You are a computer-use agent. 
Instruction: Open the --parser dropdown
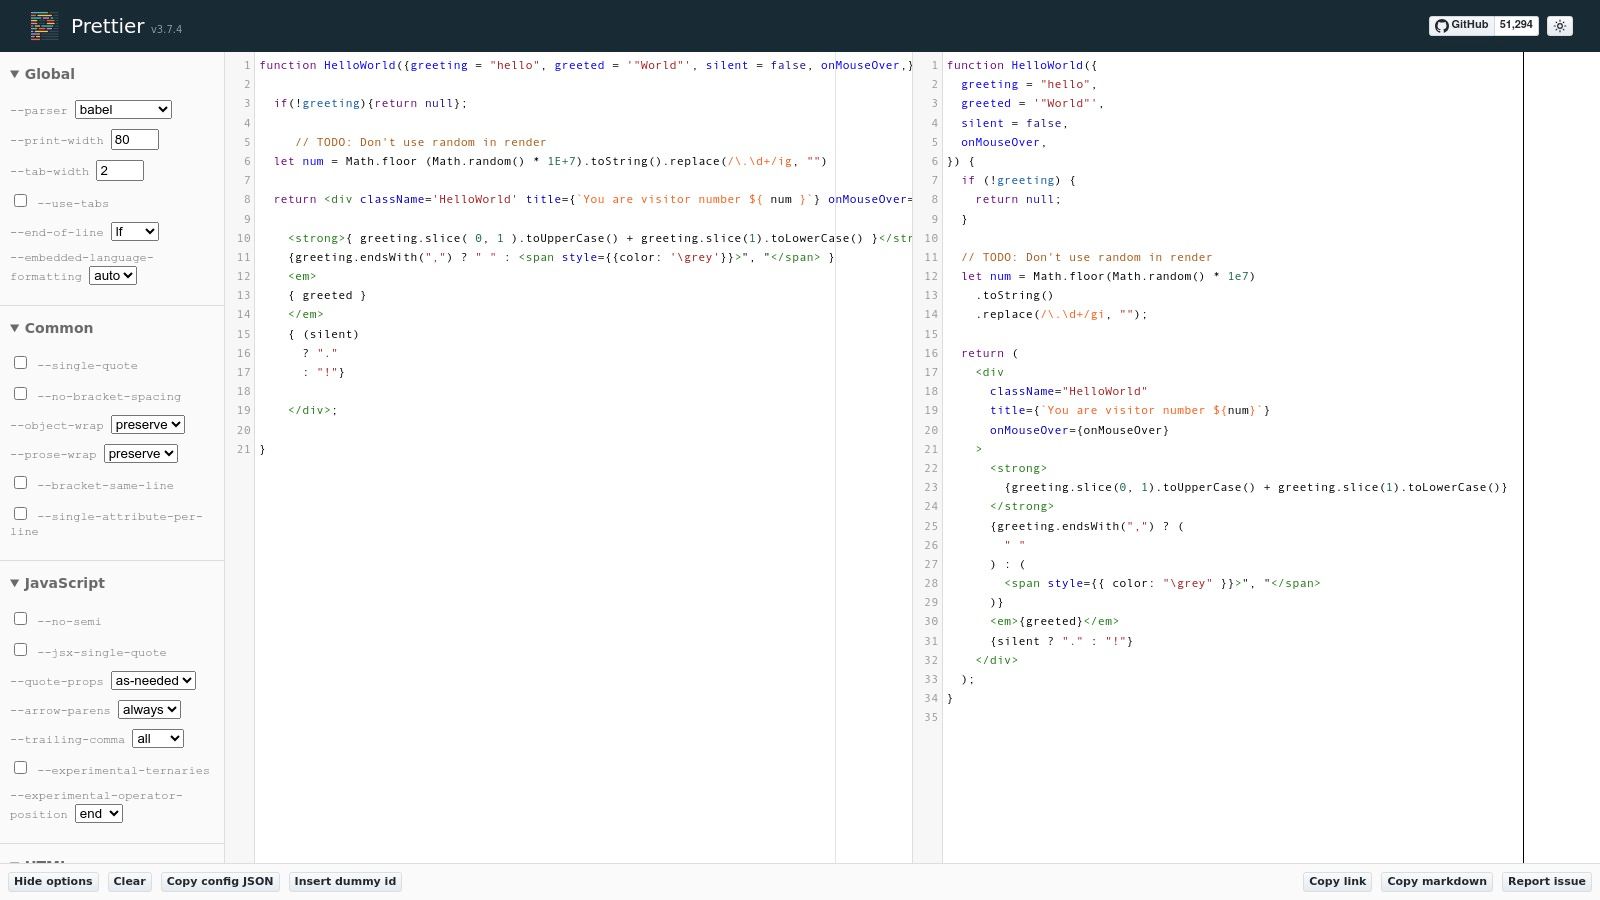point(123,110)
